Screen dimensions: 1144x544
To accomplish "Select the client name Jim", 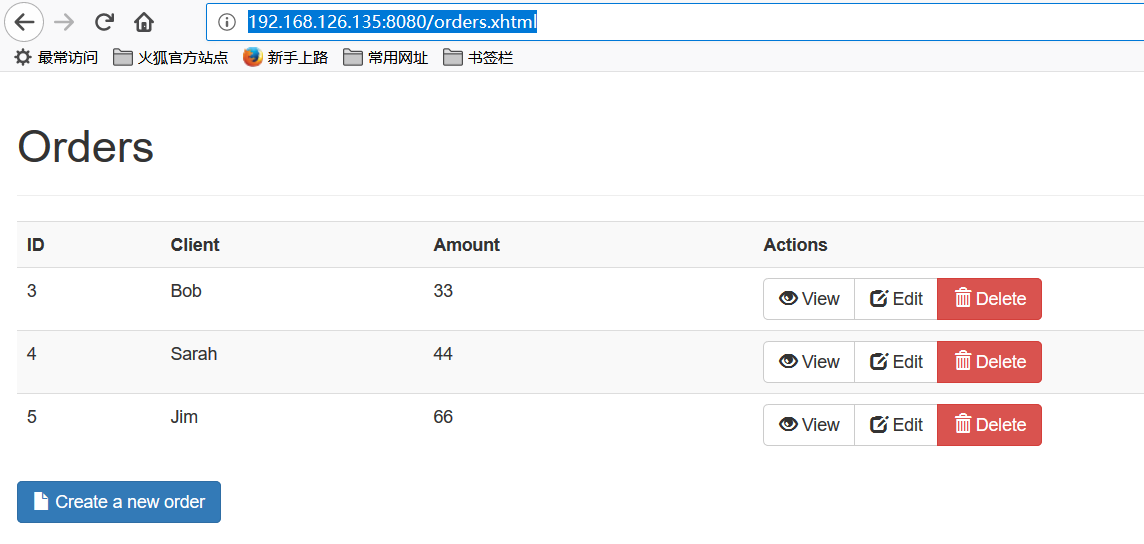I will tap(185, 417).
